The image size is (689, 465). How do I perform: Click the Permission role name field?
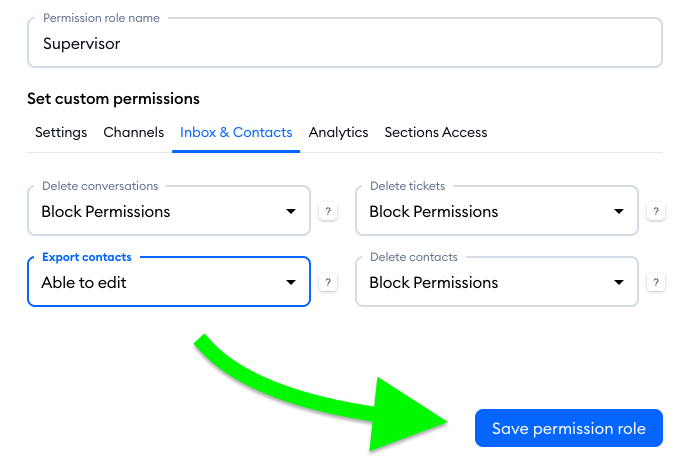pyautogui.click(x=345, y=43)
